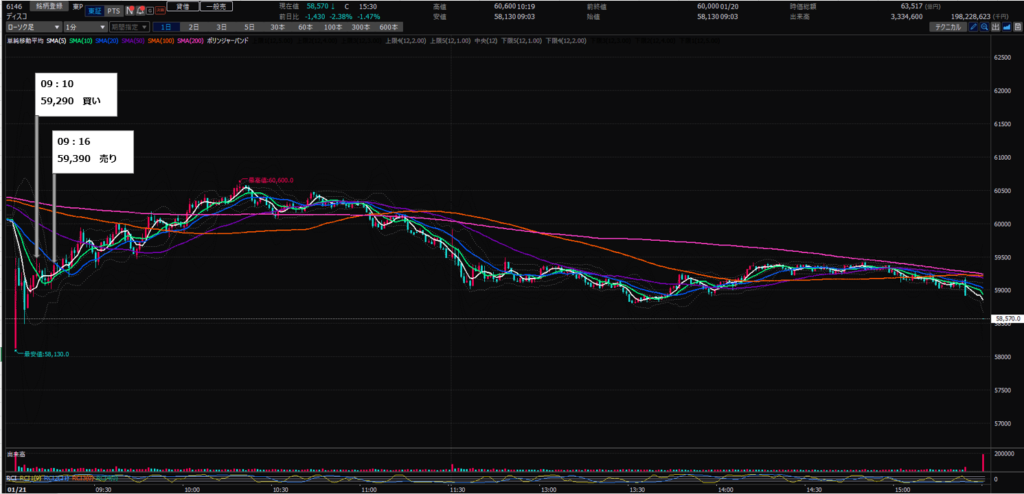Click the テクニカル button

945,27
